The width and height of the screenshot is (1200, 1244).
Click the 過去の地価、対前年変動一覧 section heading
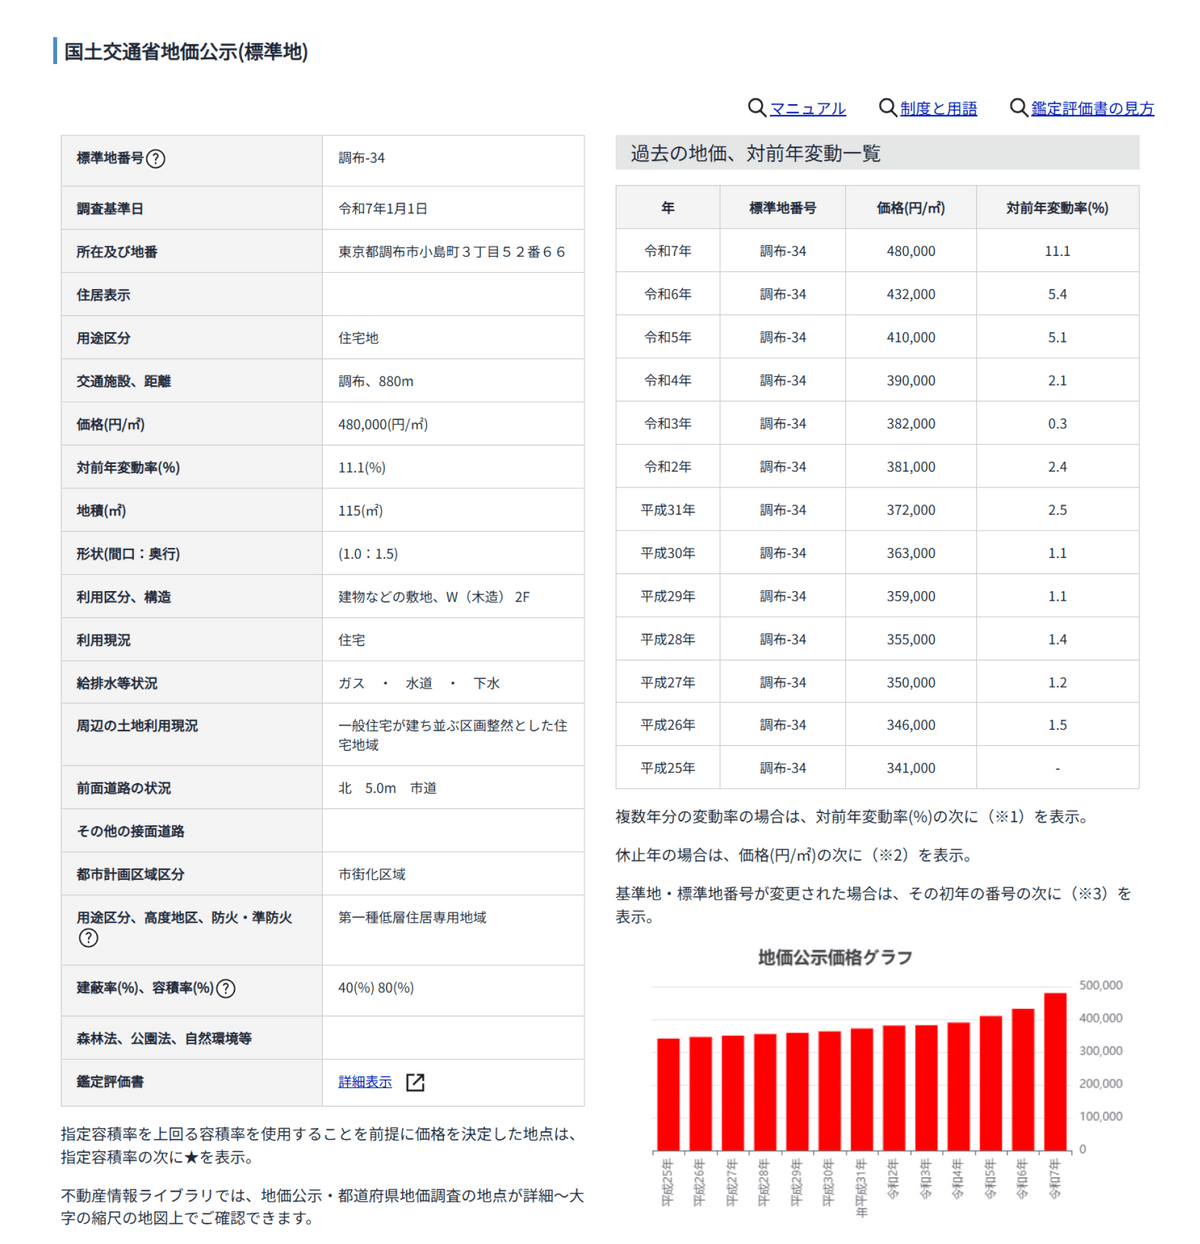pyautogui.click(x=756, y=153)
